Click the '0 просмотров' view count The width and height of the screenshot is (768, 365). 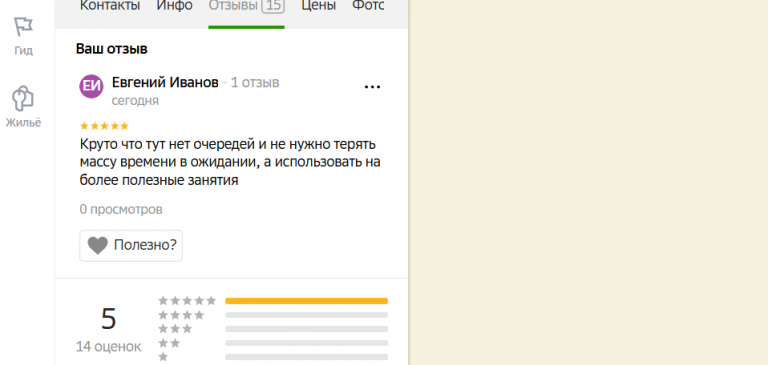(121, 210)
